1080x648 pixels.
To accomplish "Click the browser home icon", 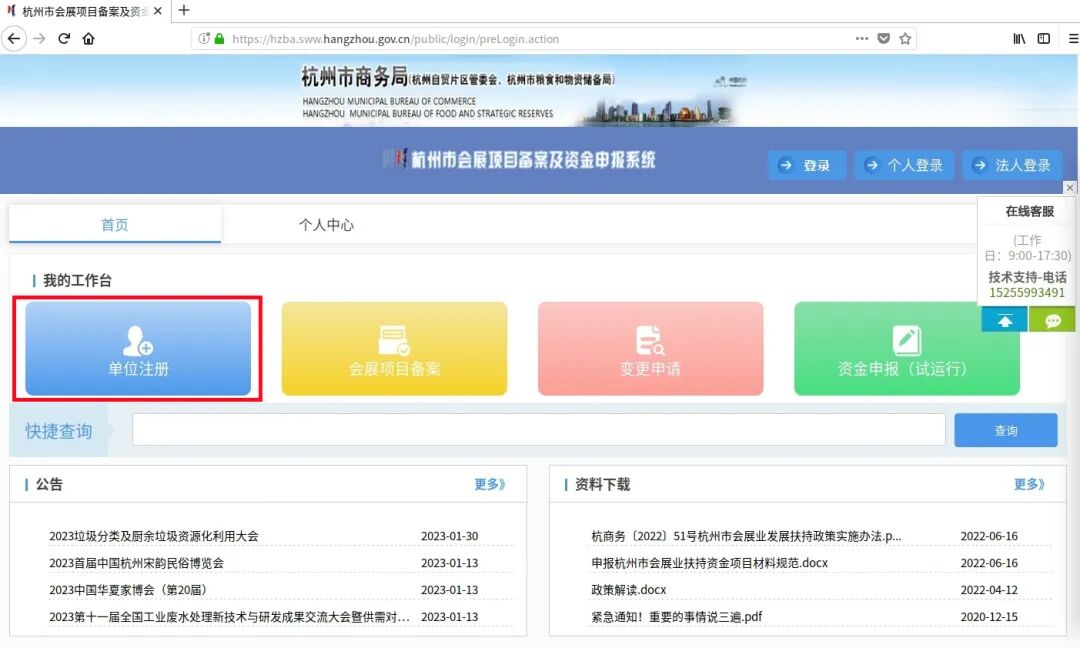I will click(x=88, y=38).
